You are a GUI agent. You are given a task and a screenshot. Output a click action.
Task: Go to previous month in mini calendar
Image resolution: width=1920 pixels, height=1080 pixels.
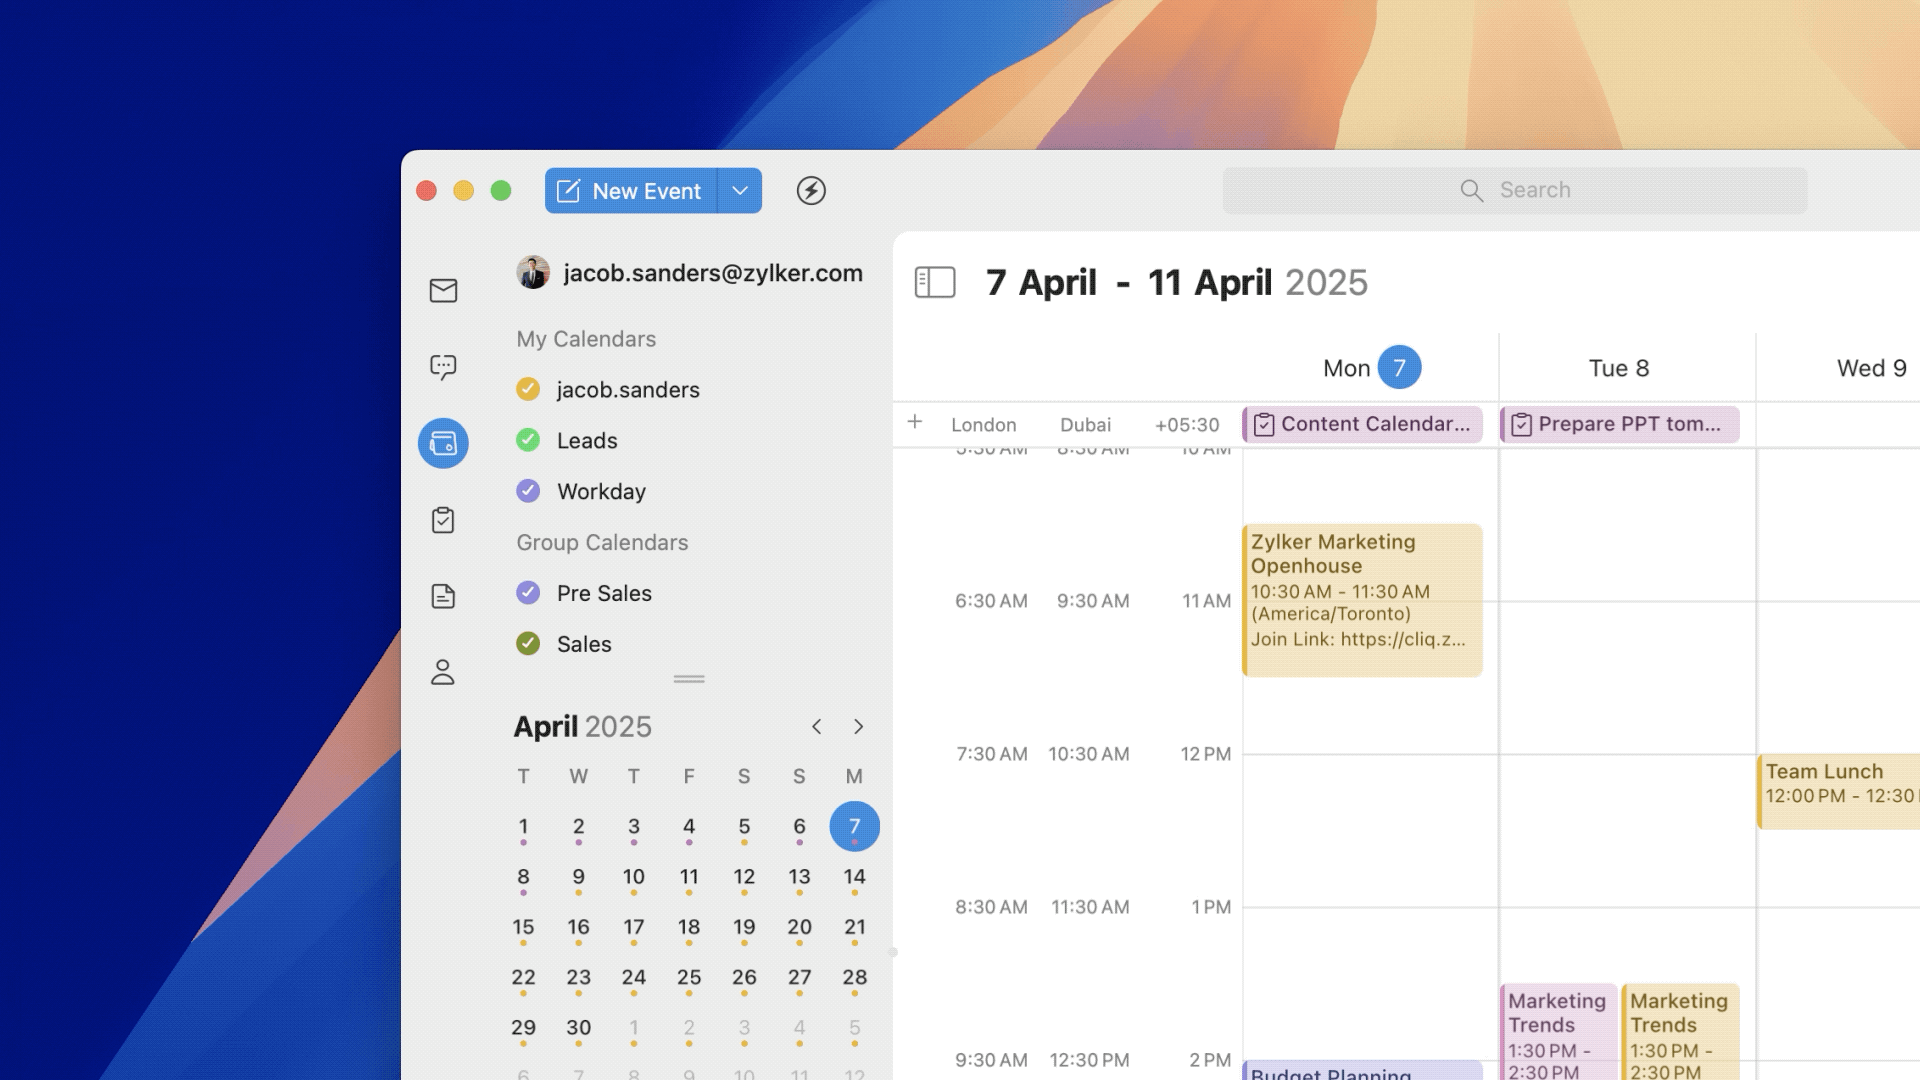pos(817,727)
